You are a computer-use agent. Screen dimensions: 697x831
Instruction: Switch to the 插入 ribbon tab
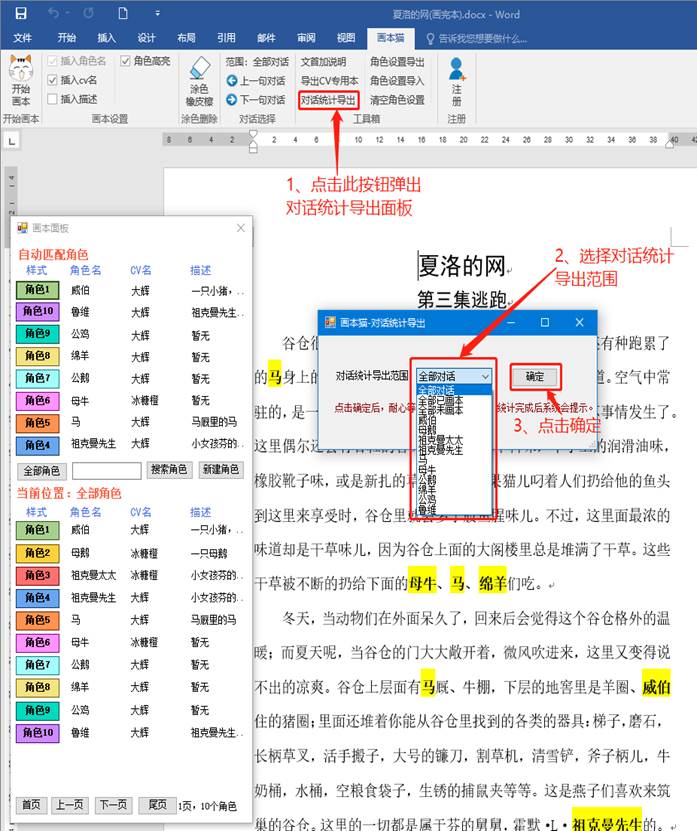(106, 38)
